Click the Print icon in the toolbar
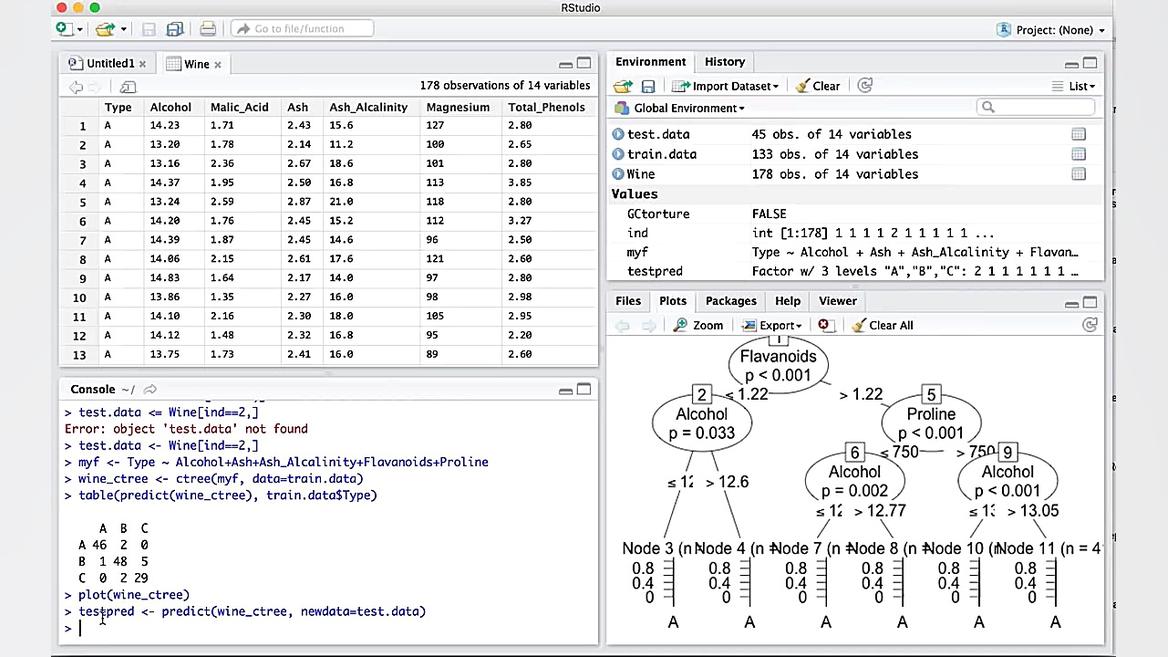 coord(206,29)
